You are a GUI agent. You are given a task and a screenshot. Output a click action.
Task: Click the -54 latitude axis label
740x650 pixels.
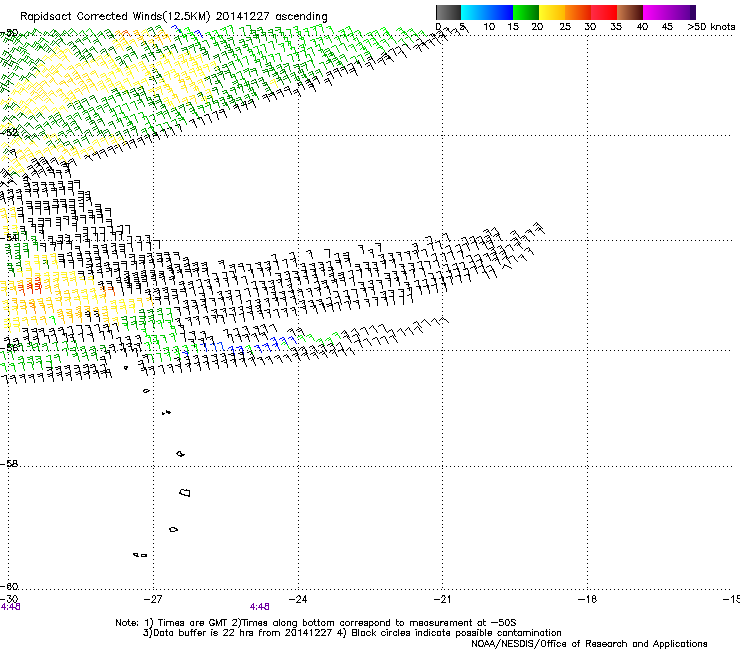9,237
